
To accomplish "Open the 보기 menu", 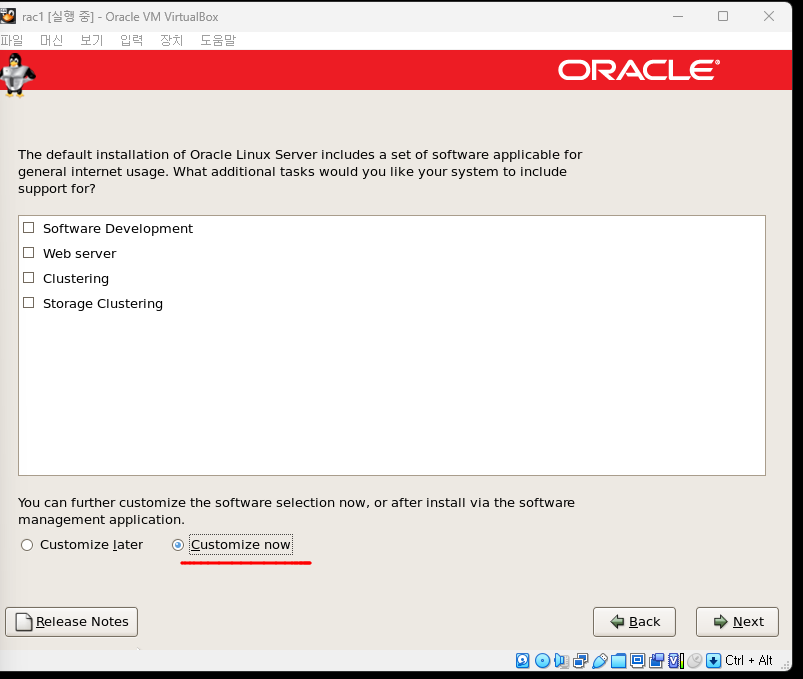I will [91, 40].
